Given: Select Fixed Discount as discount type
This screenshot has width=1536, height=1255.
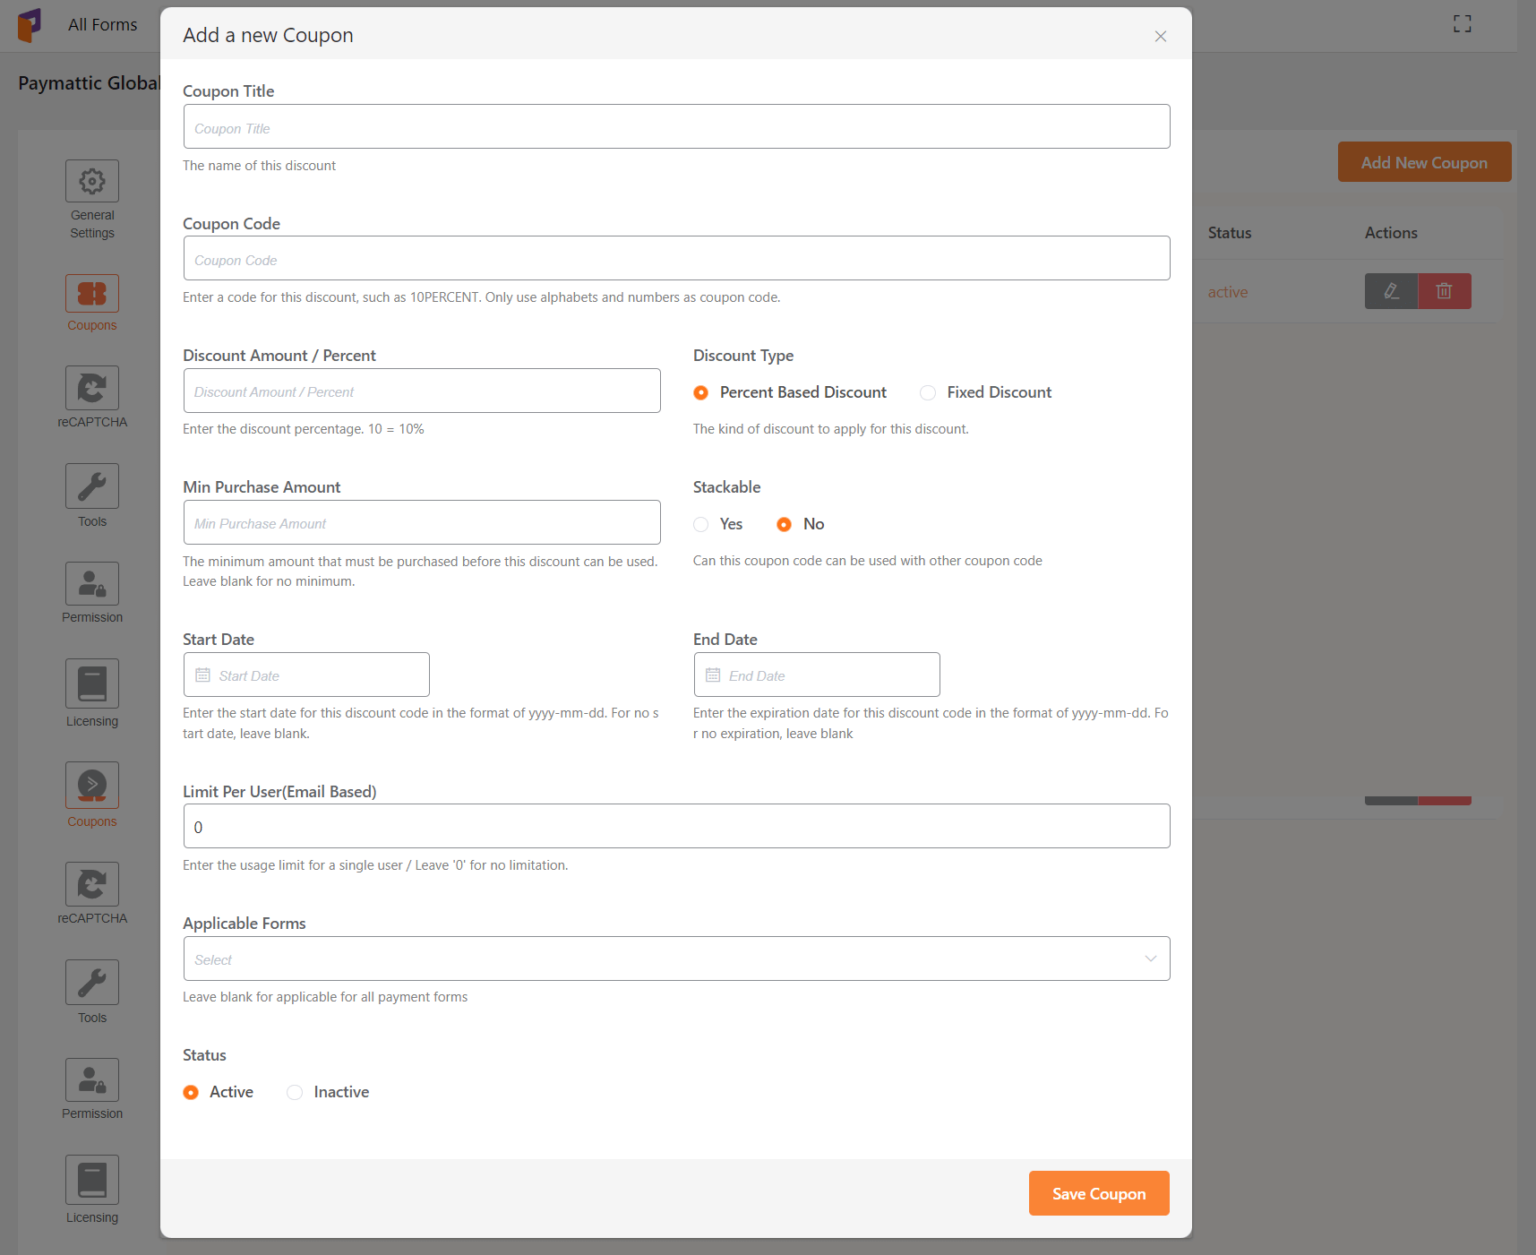Looking at the screenshot, I should coord(928,392).
